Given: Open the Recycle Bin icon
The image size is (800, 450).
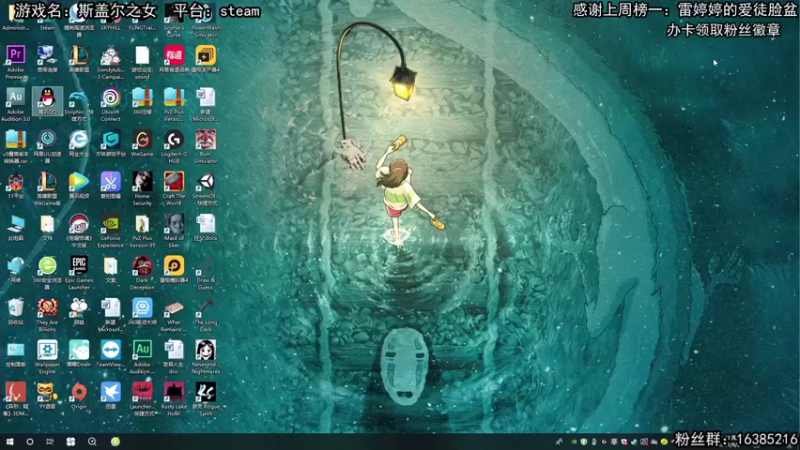Looking at the screenshot, I should (x=16, y=312).
